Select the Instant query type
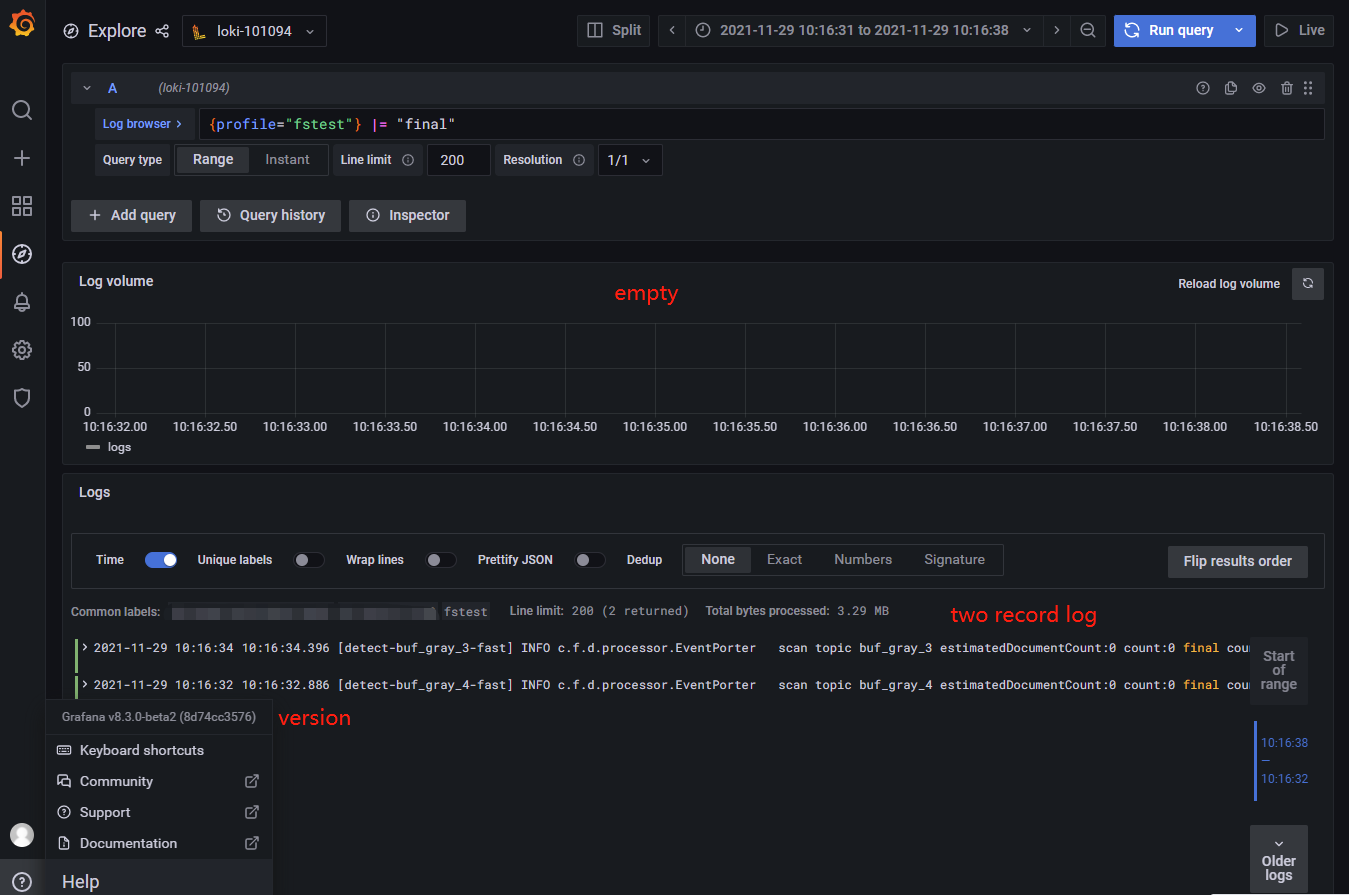Image resolution: width=1349 pixels, height=895 pixels. tap(287, 160)
